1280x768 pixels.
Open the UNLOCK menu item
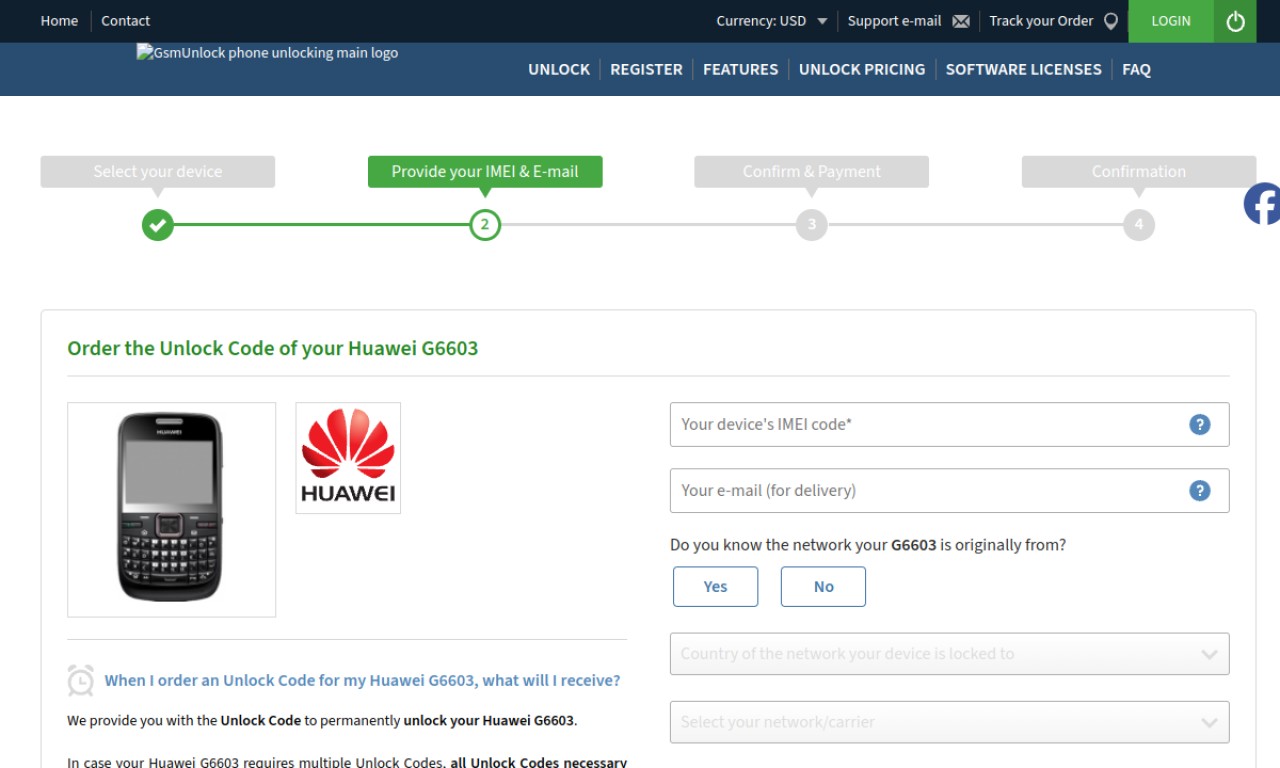559,69
